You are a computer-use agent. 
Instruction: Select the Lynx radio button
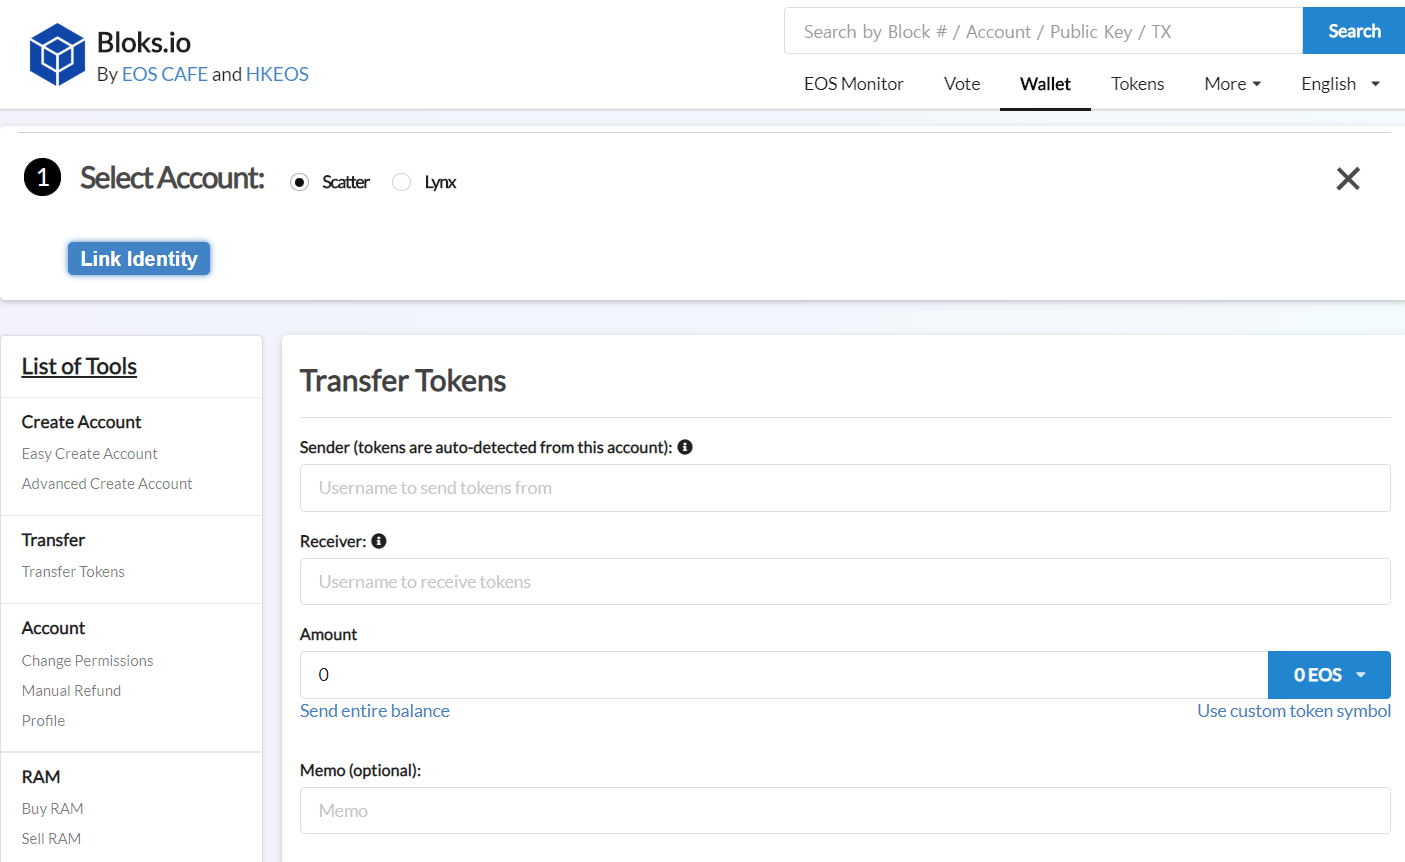pyautogui.click(x=401, y=182)
